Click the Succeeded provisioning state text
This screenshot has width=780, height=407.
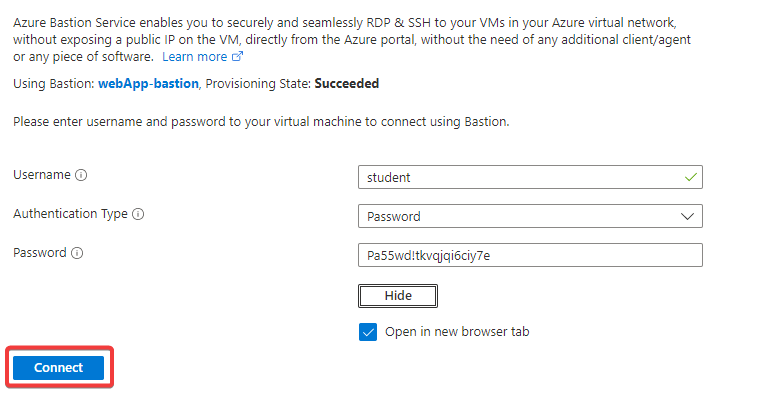pos(346,84)
